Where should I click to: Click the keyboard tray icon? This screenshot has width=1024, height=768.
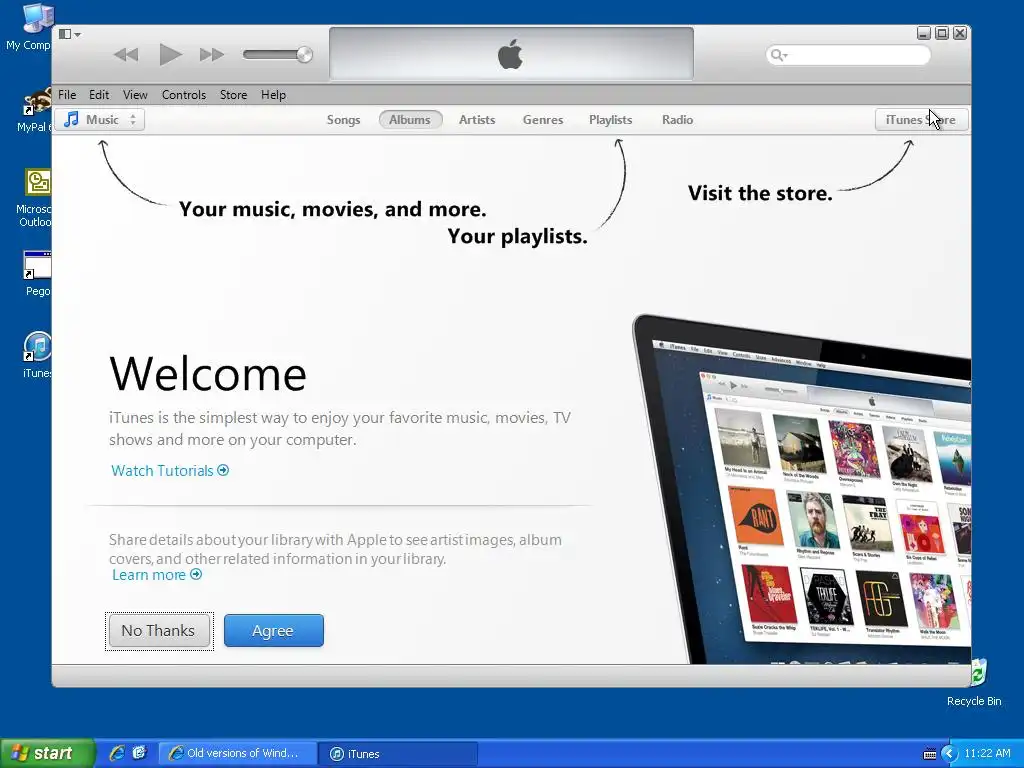tap(930, 754)
